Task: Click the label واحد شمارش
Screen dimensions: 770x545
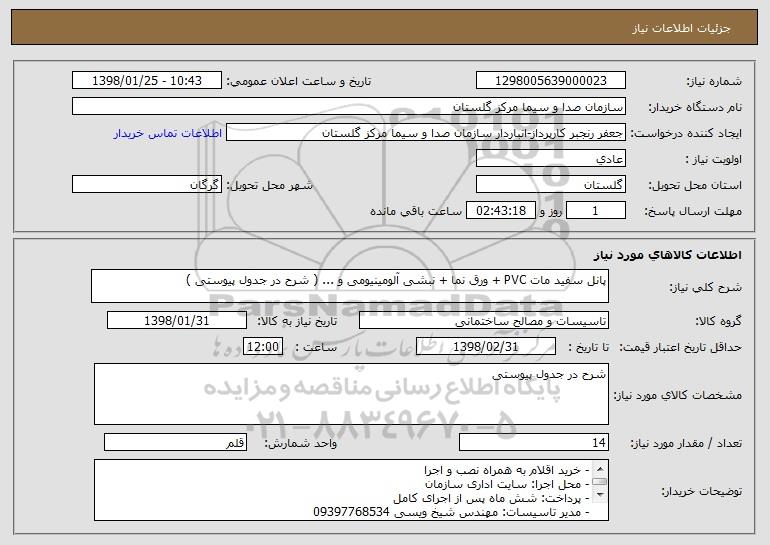Action: [301, 443]
